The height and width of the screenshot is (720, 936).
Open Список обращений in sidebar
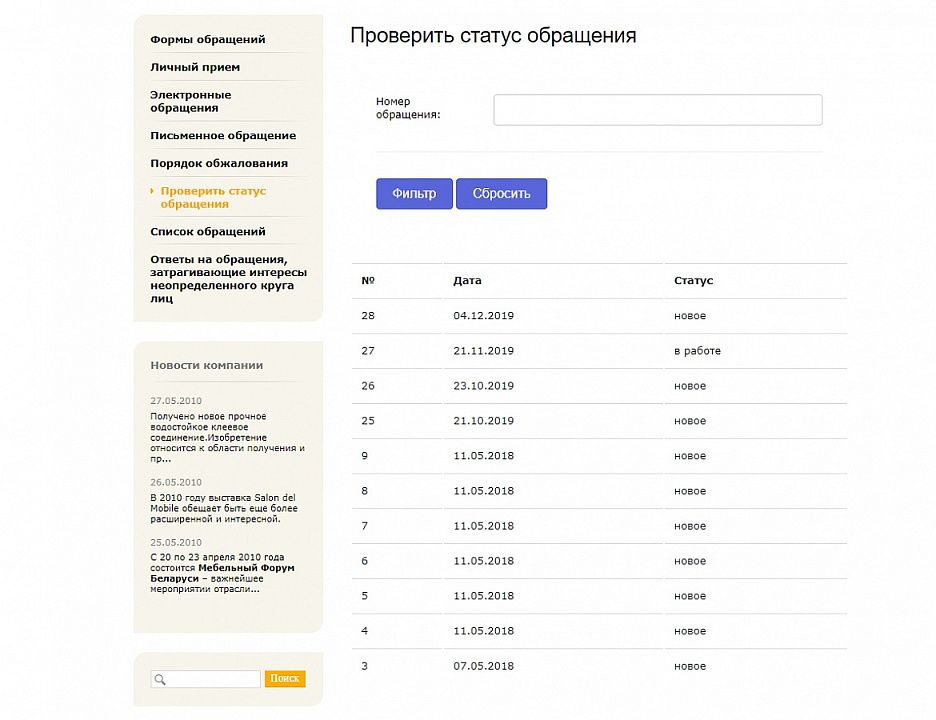pos(208,232)
